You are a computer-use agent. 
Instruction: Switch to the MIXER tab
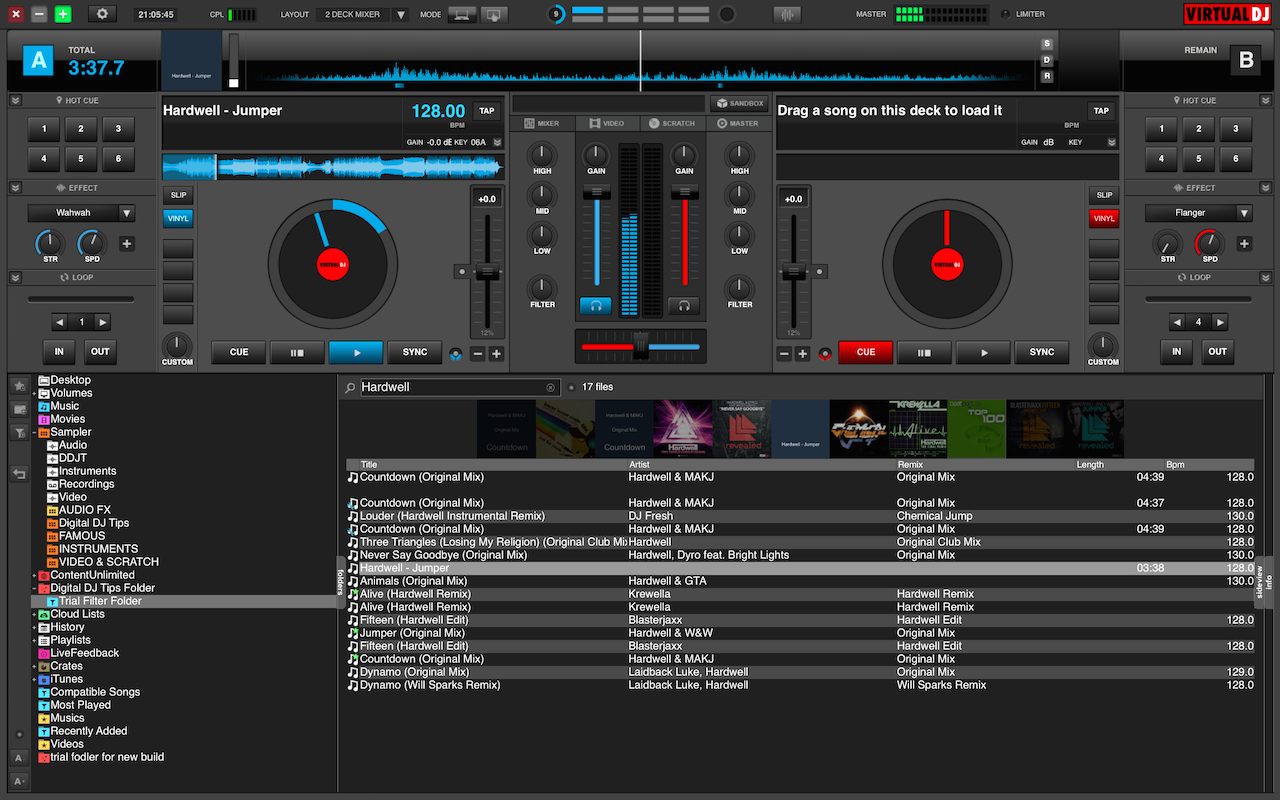542,123
